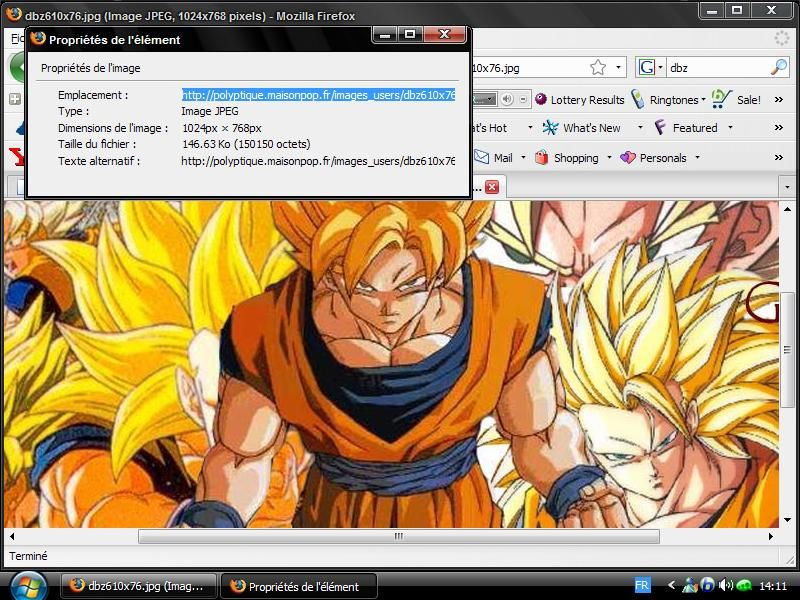The image size is (800, 600).
Task: Expand the Mail dropdown arrow
Action: pos(523,158)
